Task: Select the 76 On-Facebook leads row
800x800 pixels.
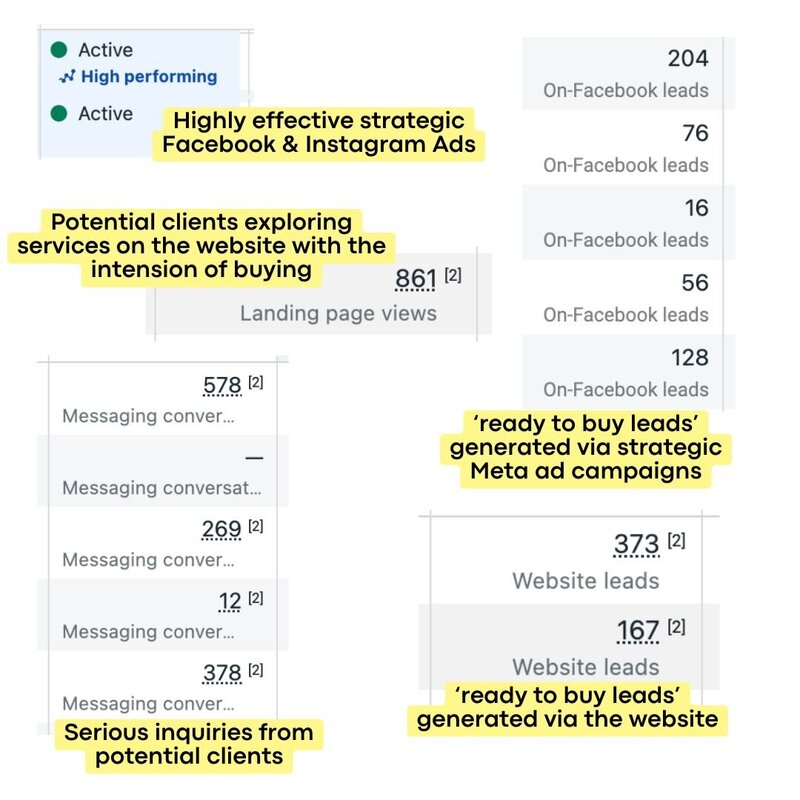Action: 628,147
